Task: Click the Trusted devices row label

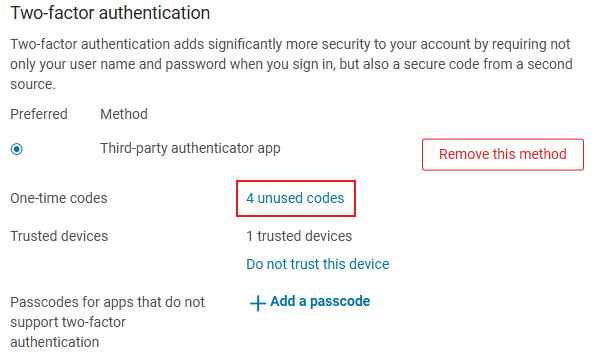Action: point(59,236)
